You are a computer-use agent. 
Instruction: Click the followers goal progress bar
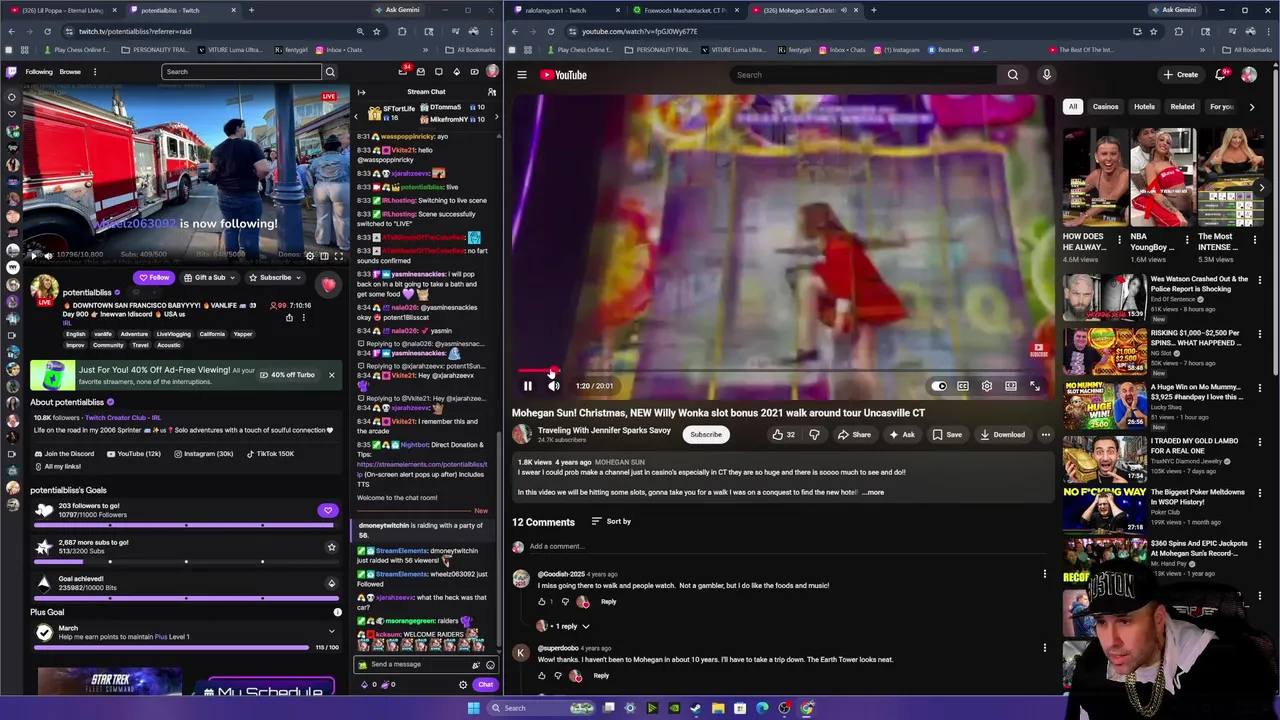[x=186, y=525]
